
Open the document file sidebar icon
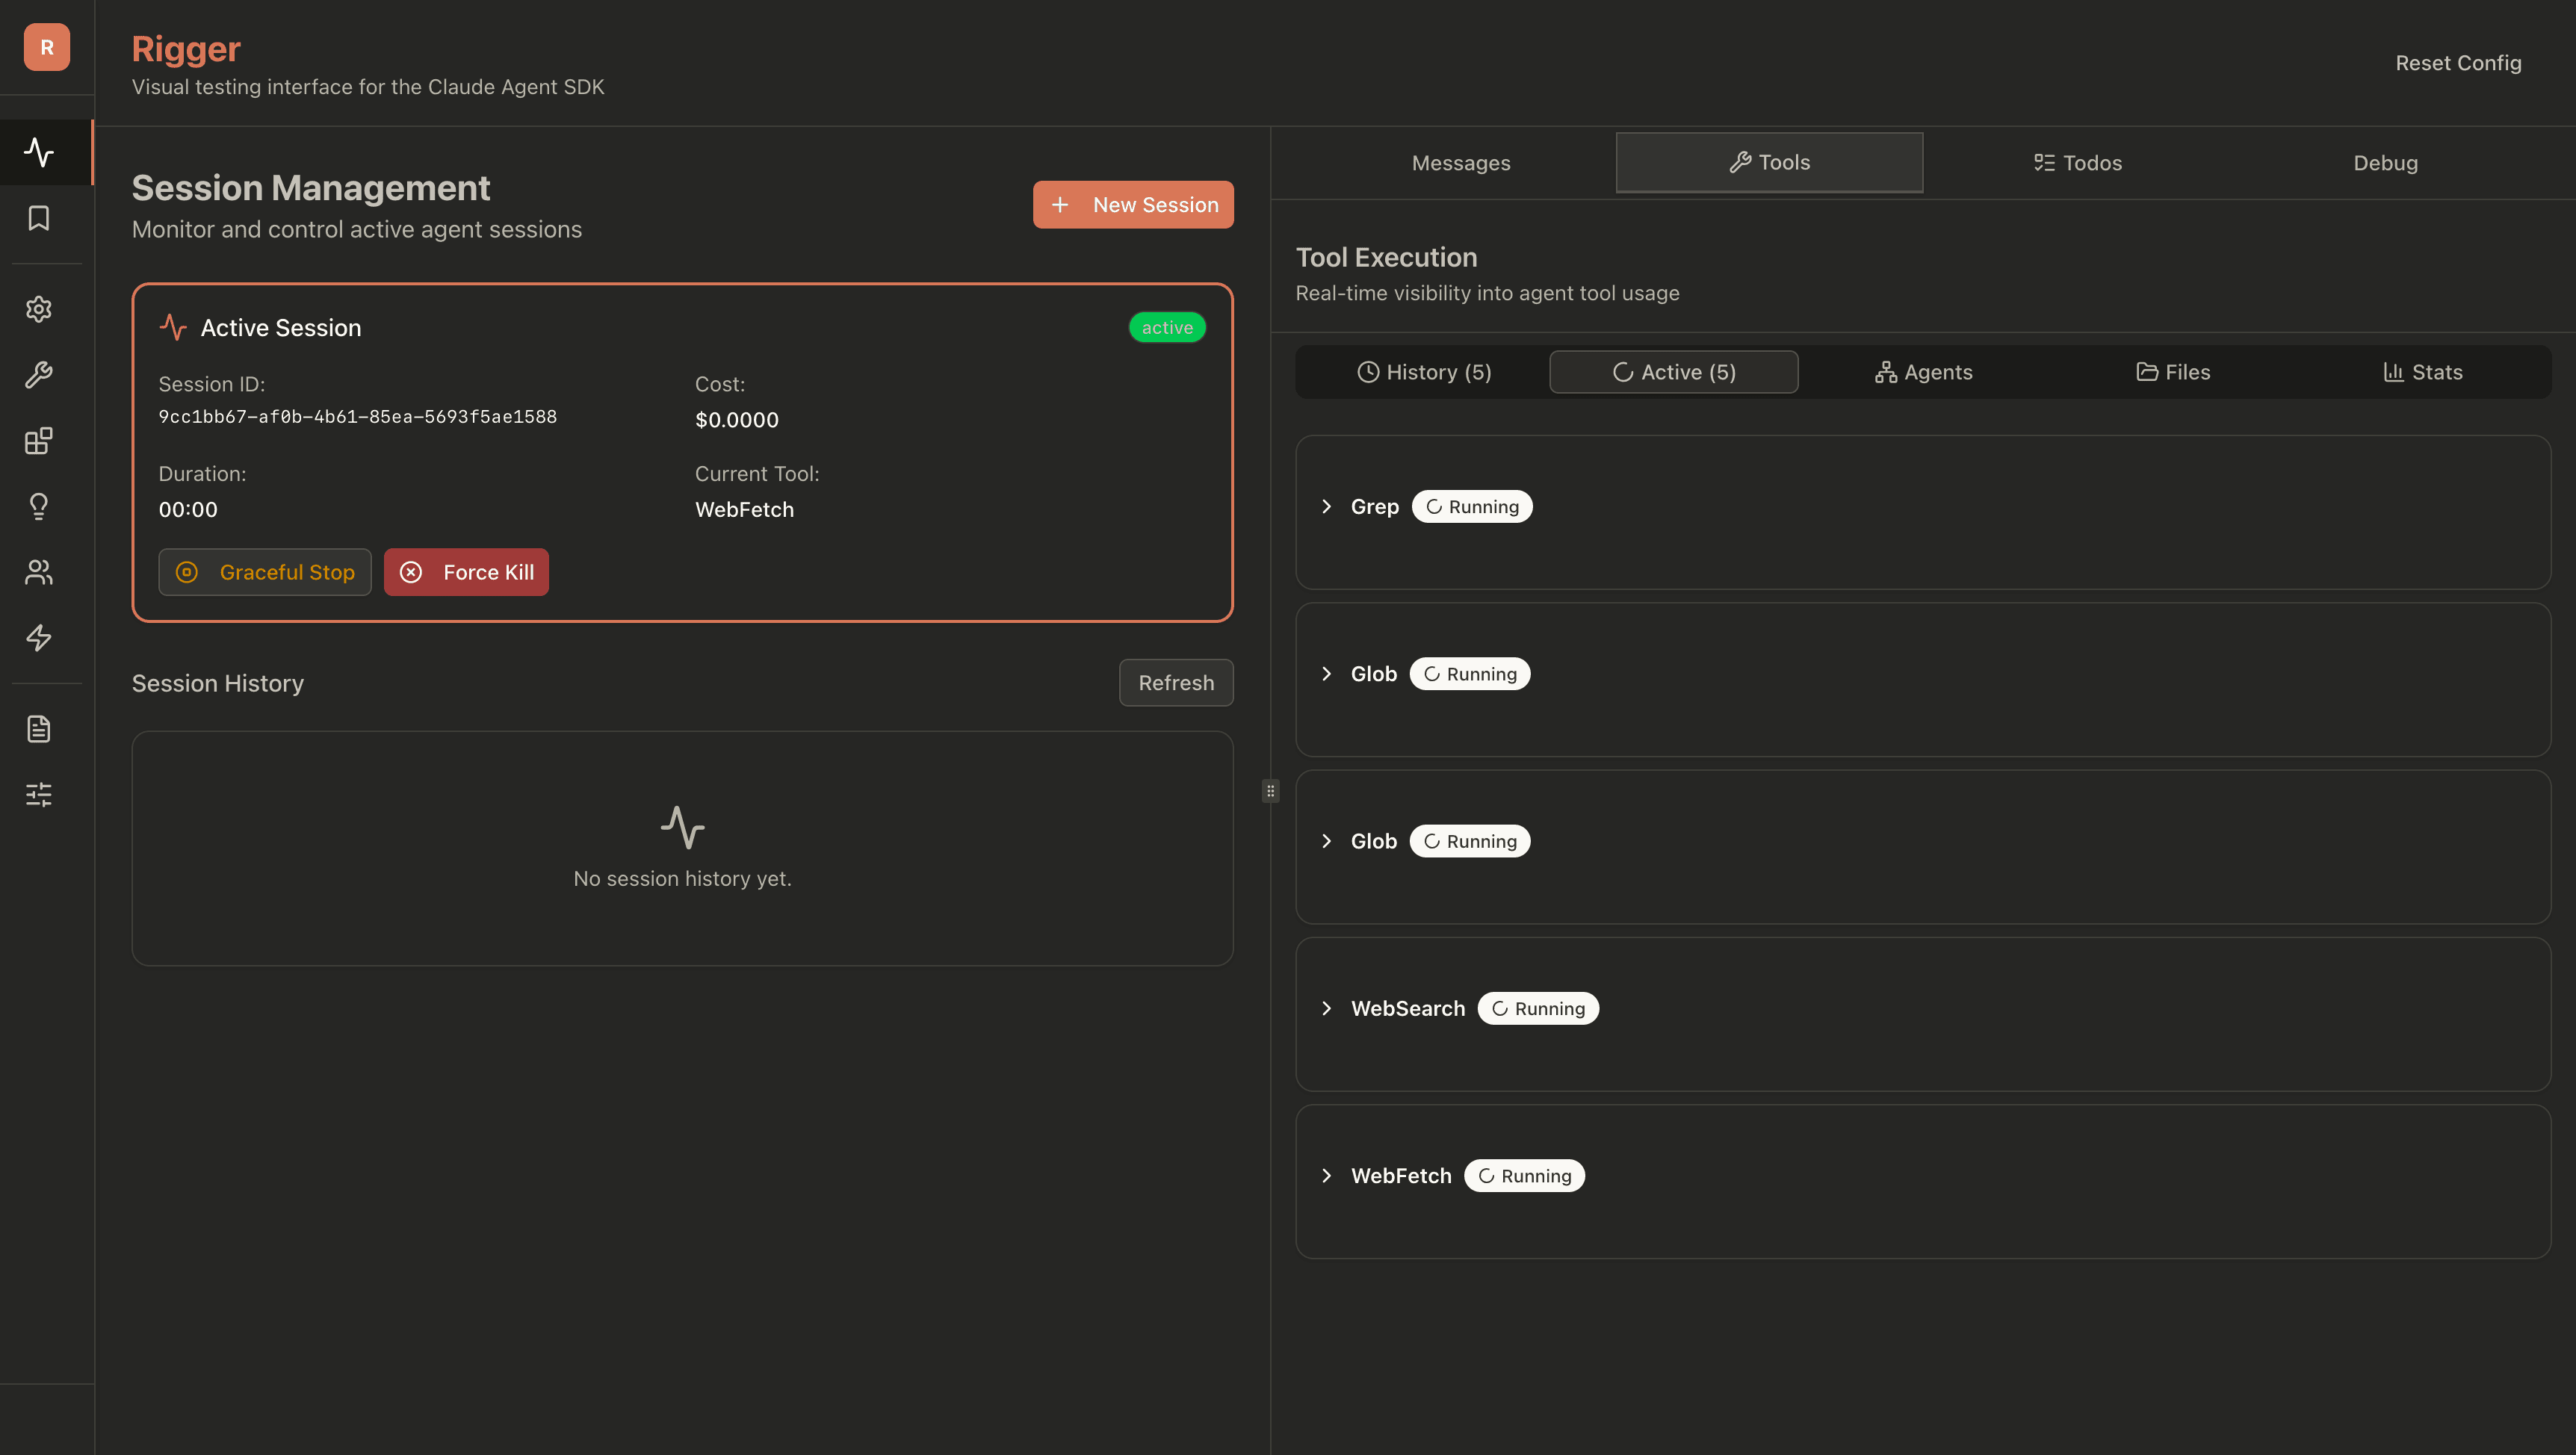click(39, 729)
